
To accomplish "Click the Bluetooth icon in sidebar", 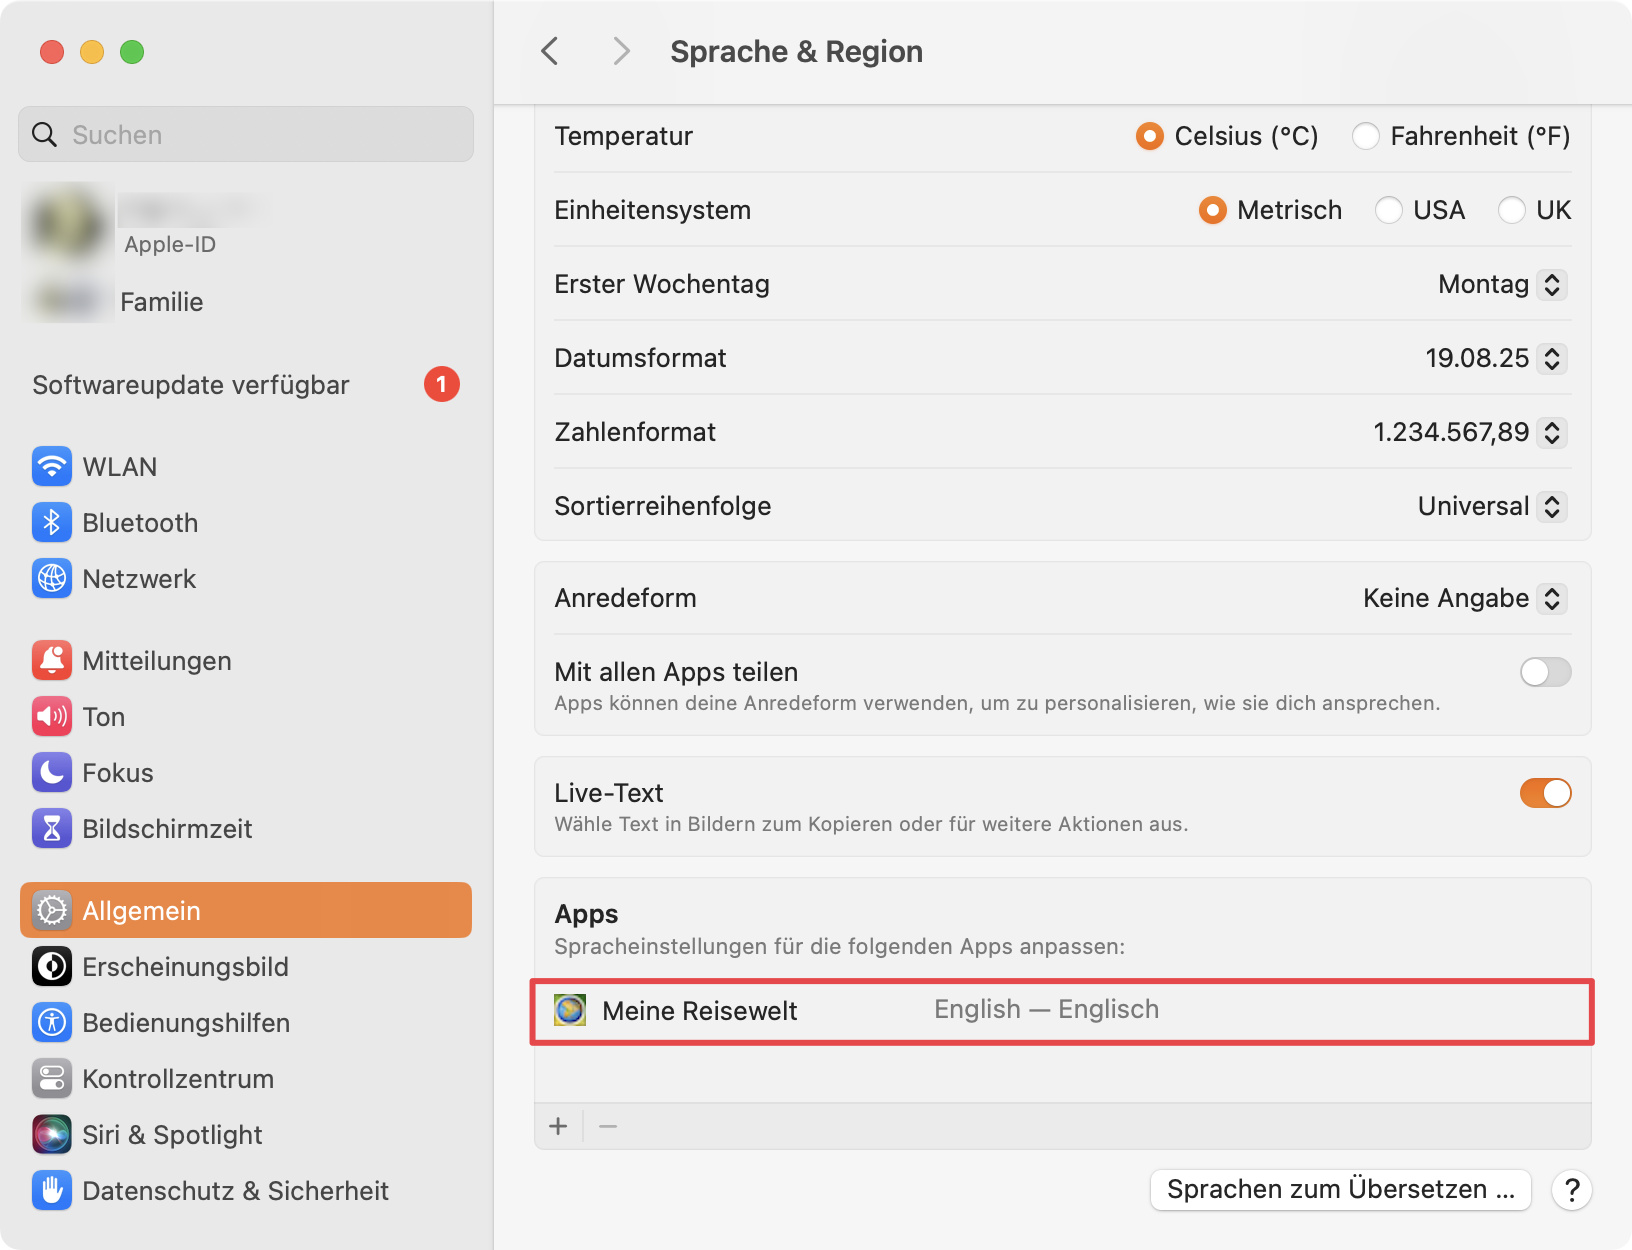I will [51, 523].
